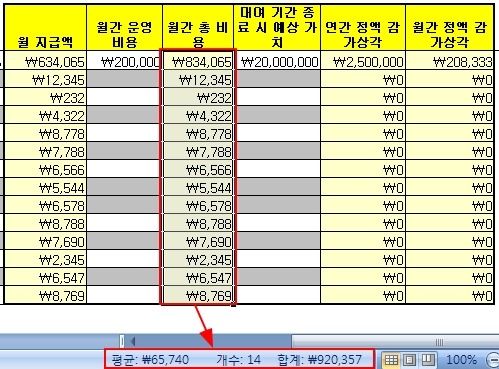Select ₩6,566 in the 월 지급액 column
Viewport: 499px width, 369px height.
45,169
